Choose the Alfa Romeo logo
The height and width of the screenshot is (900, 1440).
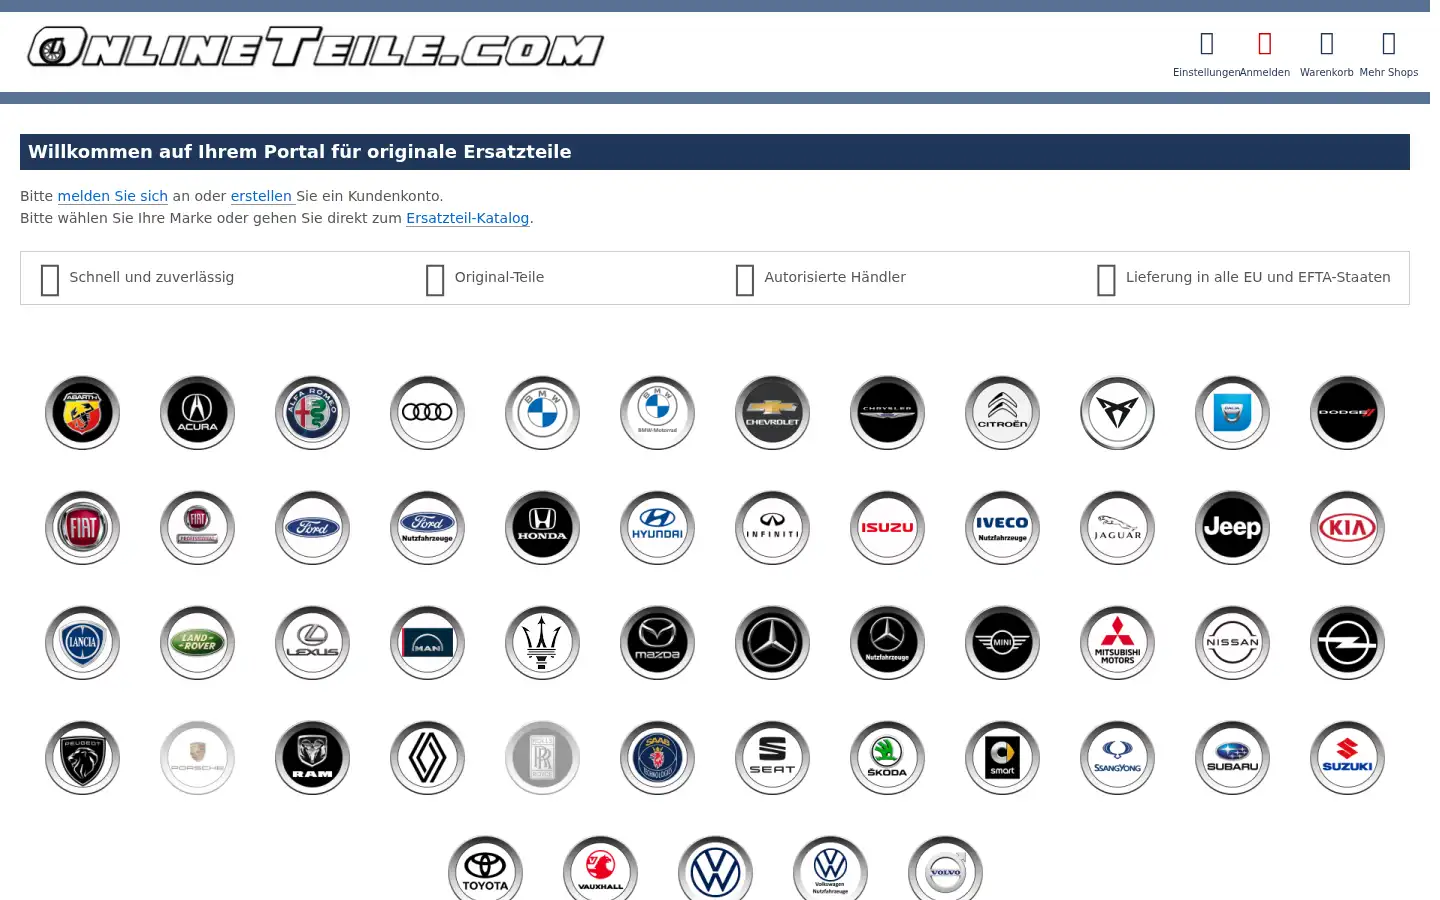[312, 413]
